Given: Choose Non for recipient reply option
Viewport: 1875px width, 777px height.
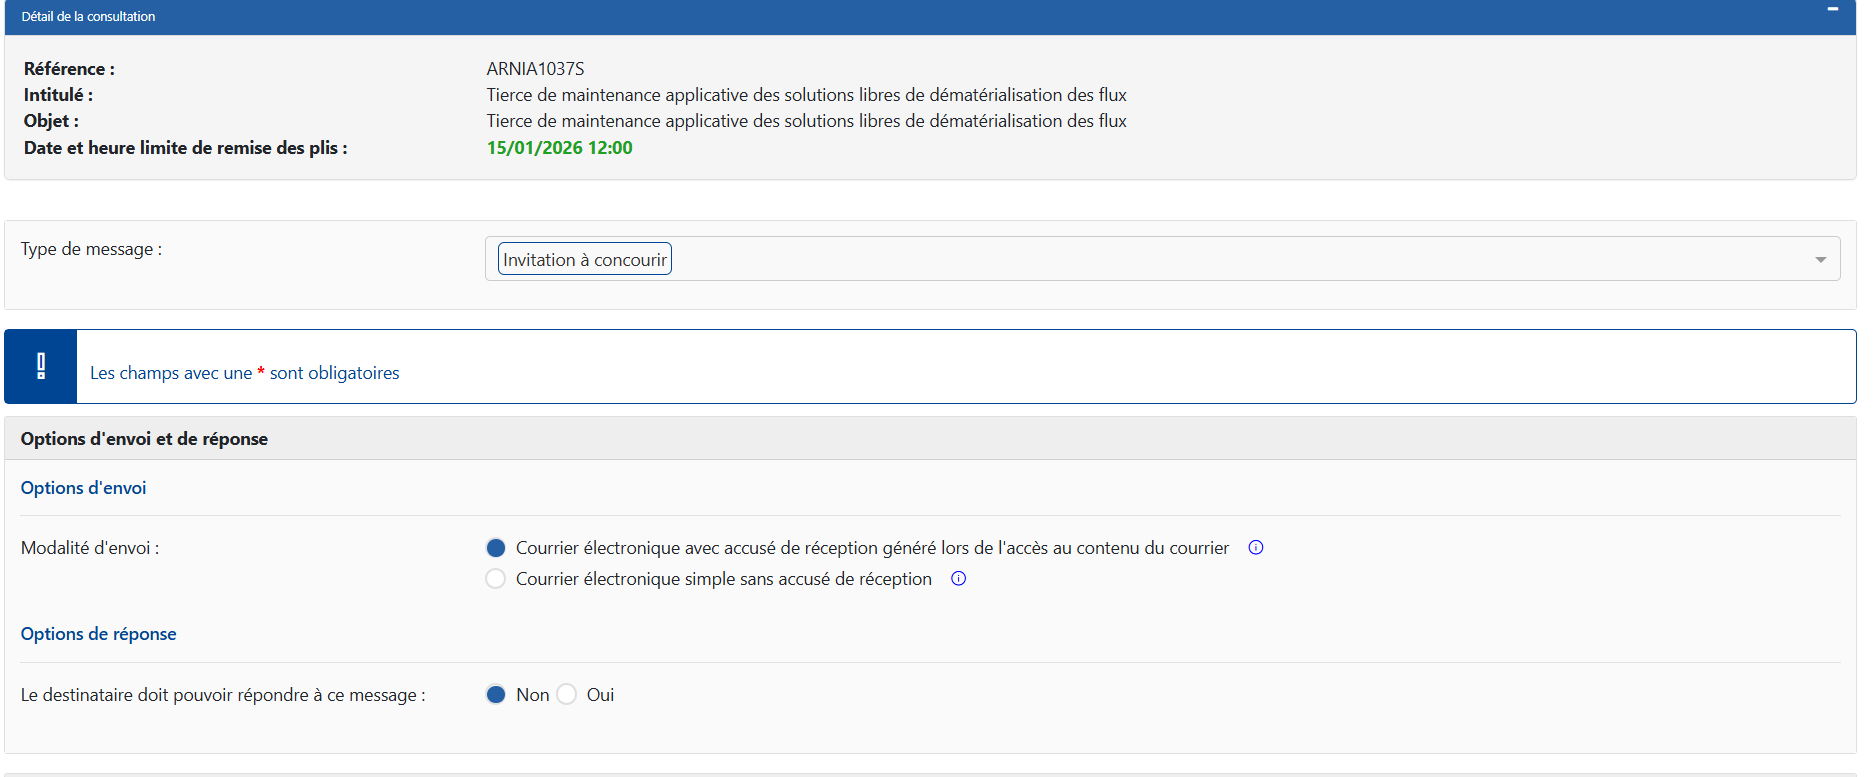Looking at the screenshot, I should coord(496,695).
